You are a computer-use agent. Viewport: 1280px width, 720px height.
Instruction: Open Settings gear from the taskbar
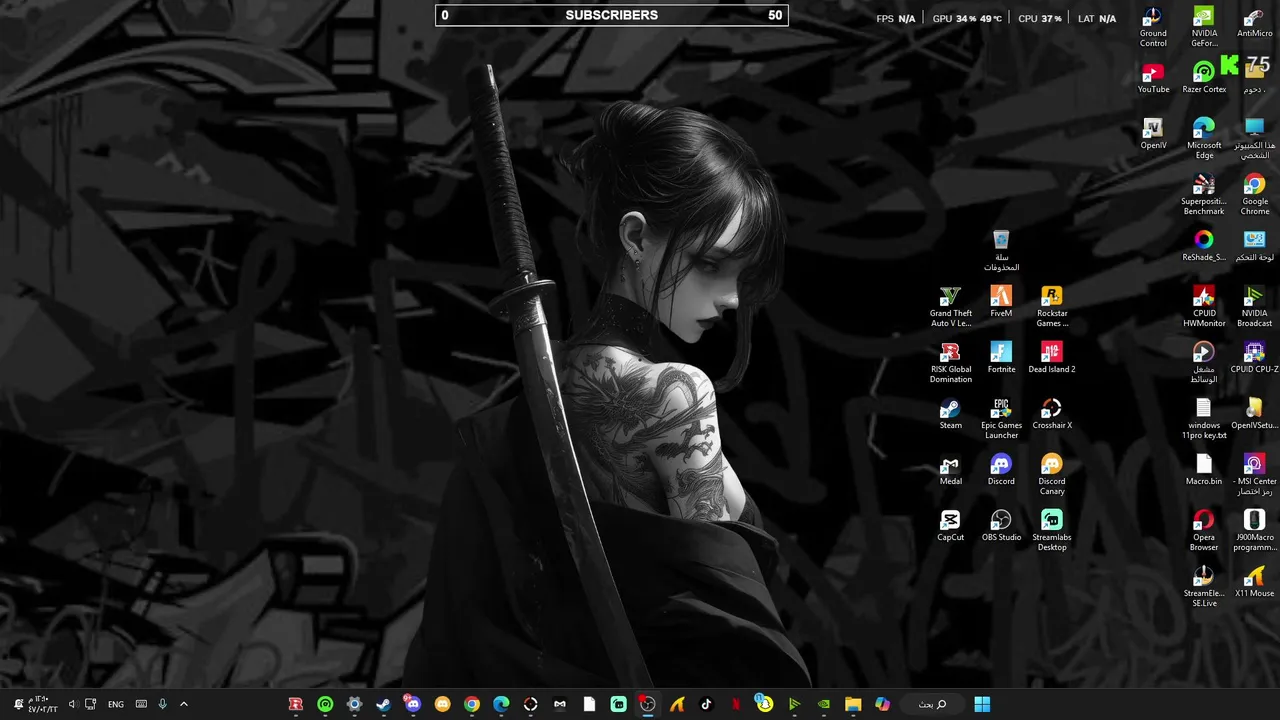pos(354,704)
